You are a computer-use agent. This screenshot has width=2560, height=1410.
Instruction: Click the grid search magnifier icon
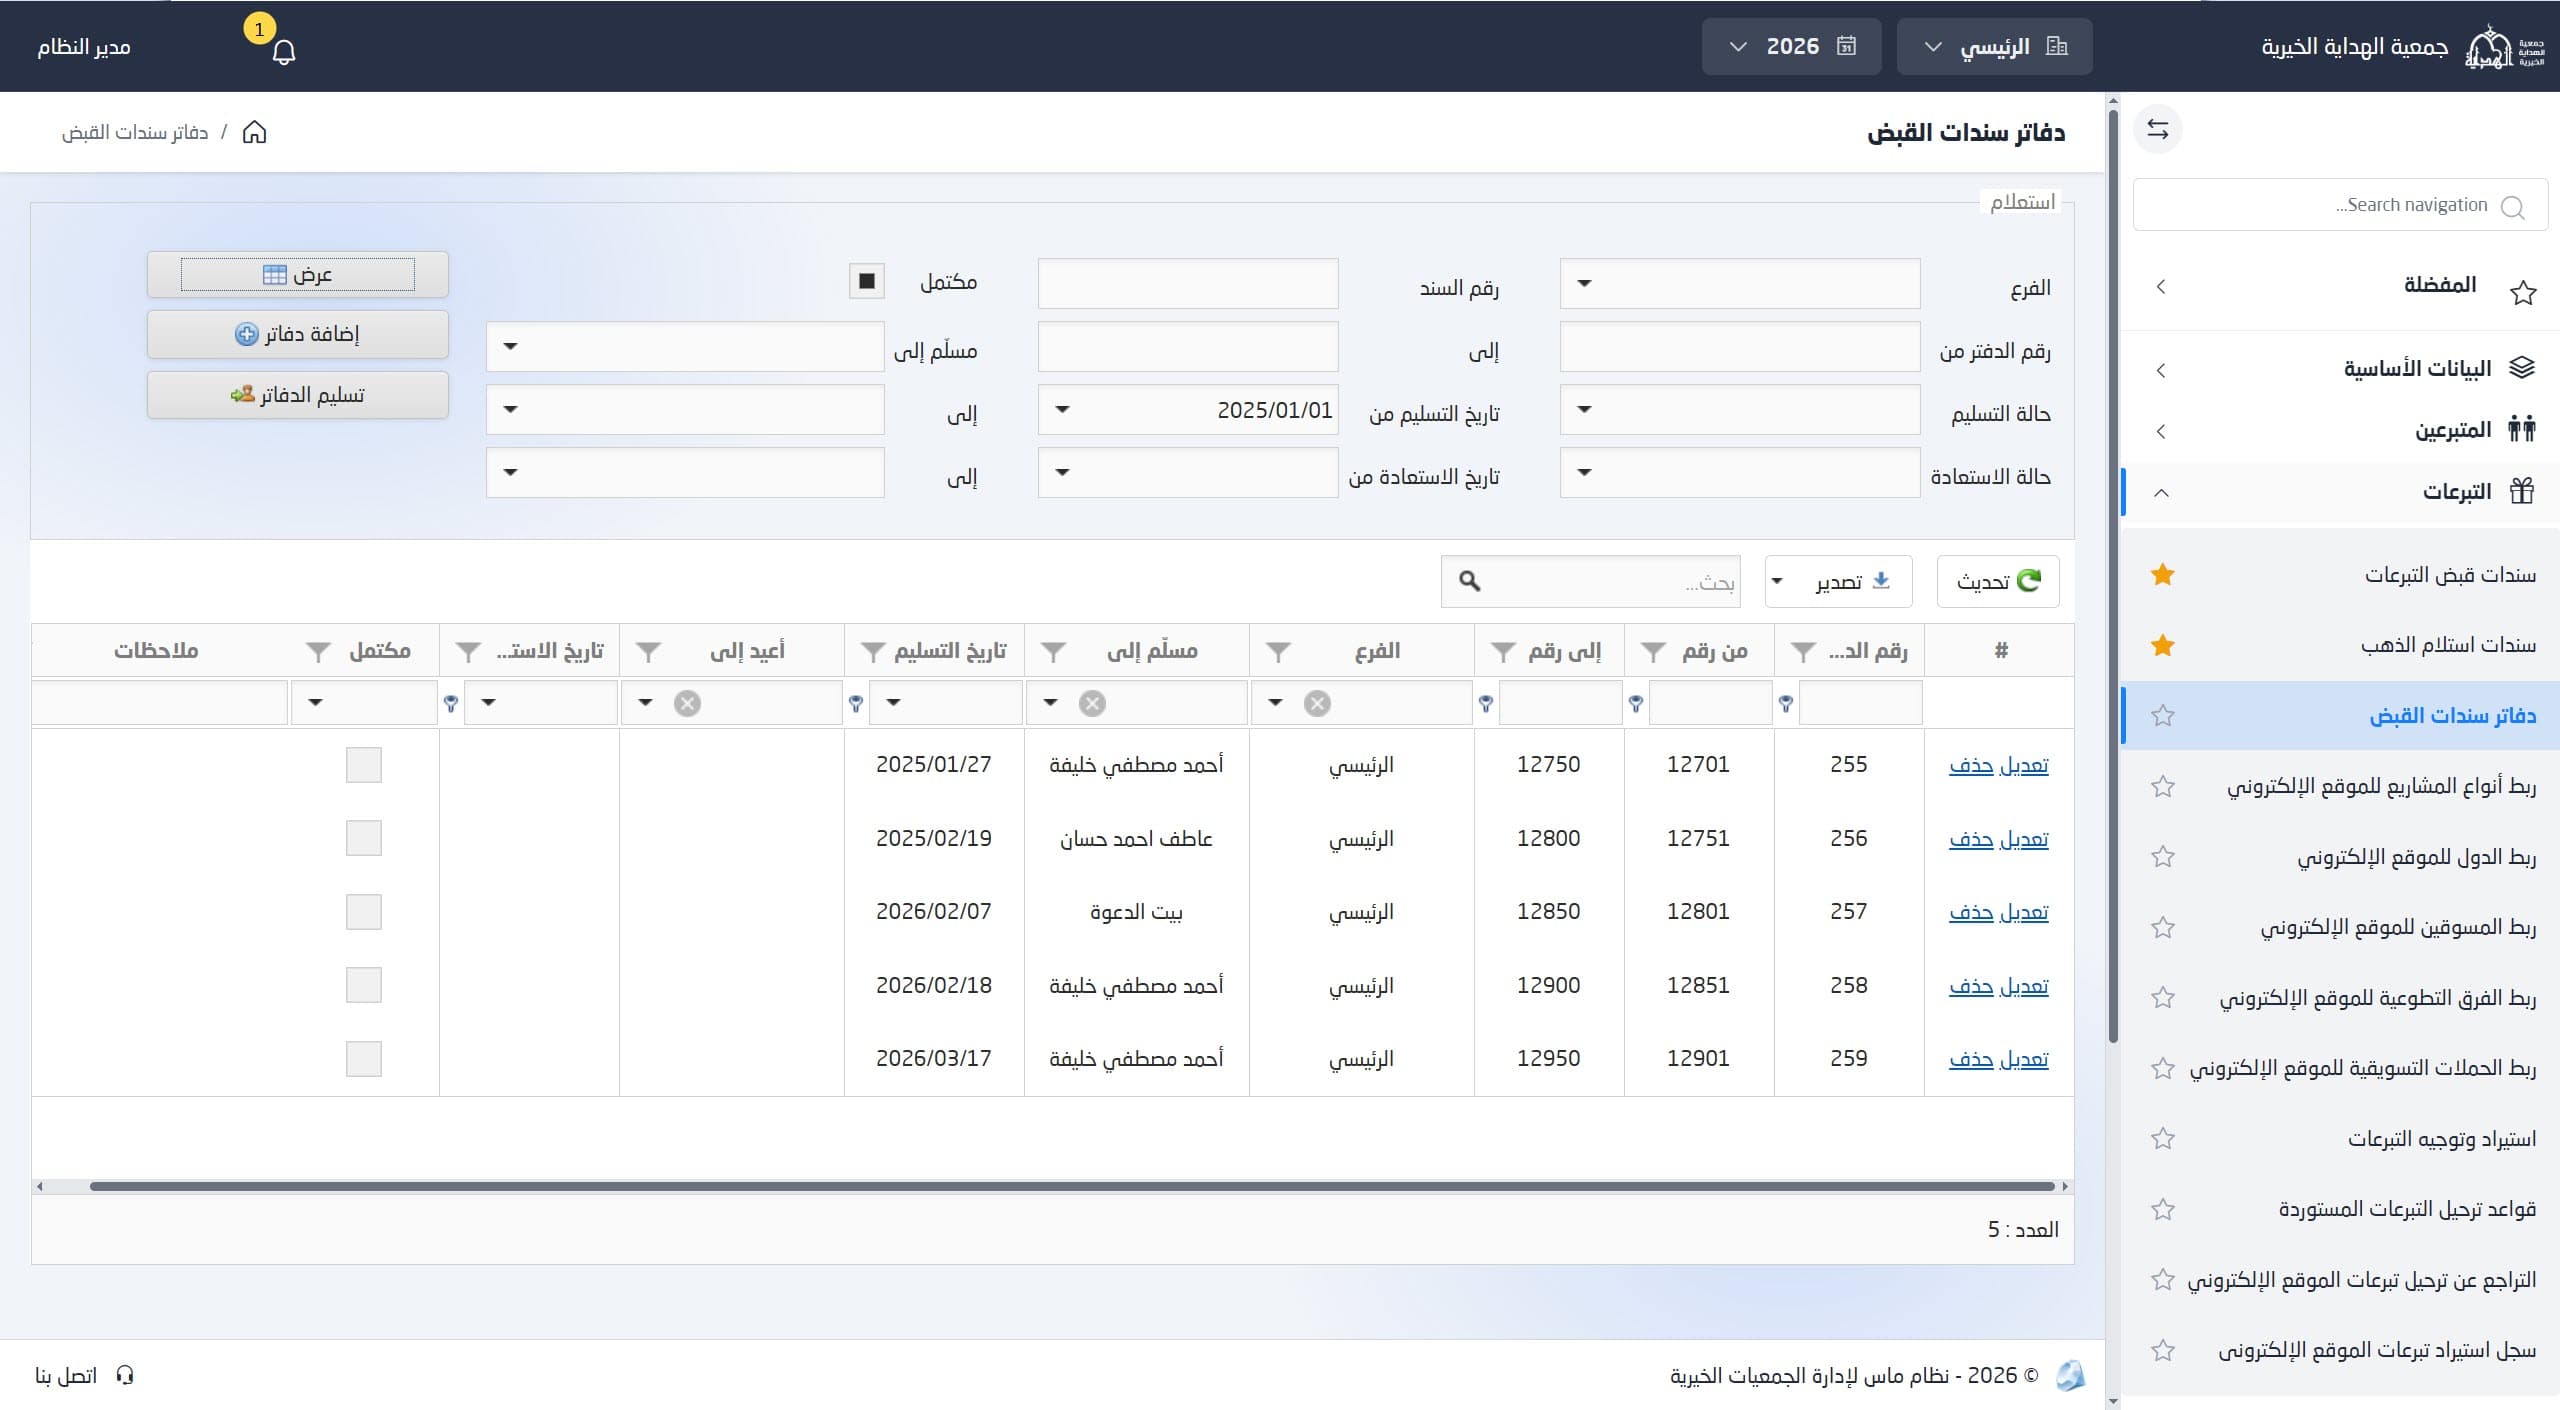click(x=1469, y=581)
